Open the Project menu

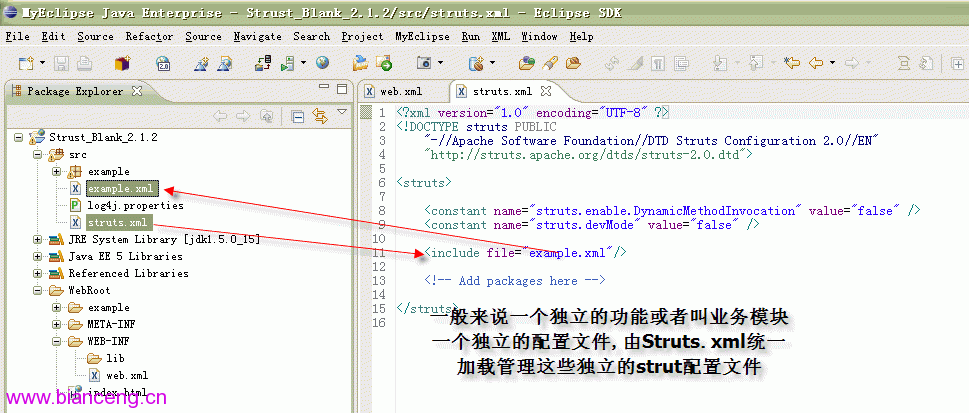click(362, 36)
